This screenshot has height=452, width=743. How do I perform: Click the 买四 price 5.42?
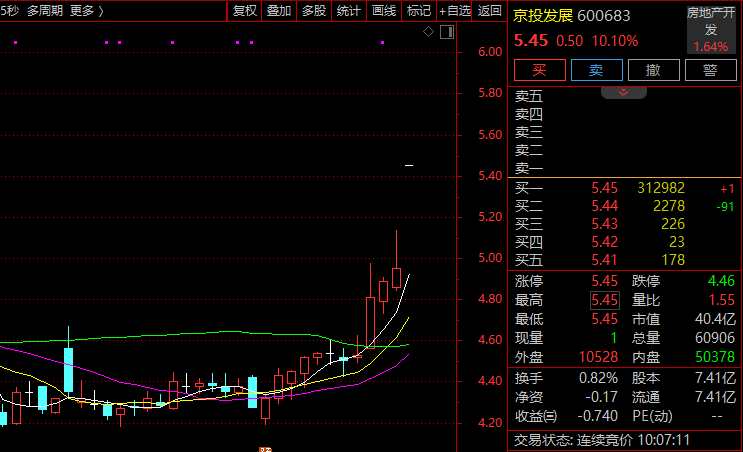604,242
